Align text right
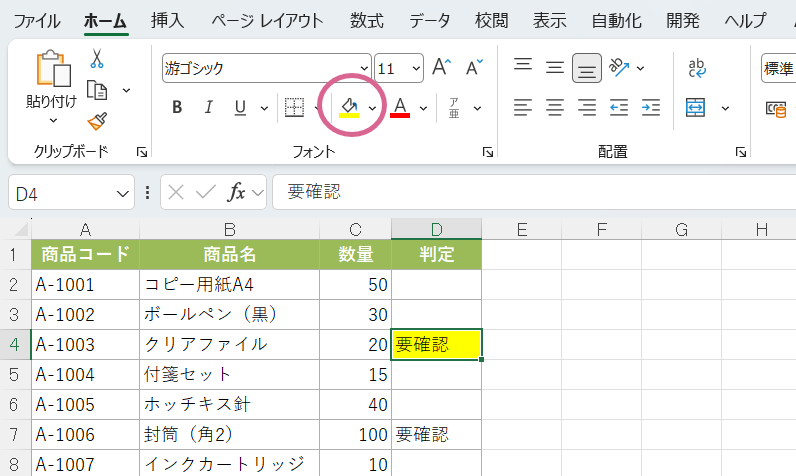The width and height of the screenshot is (796, 476). pyautogui.click(x=587, y=108)
